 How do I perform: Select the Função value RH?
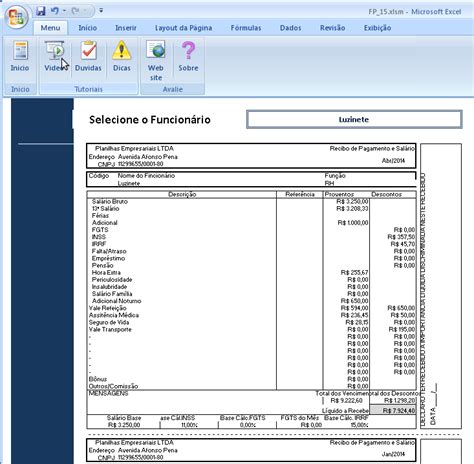pyautogui.click(x=329, y=183)
